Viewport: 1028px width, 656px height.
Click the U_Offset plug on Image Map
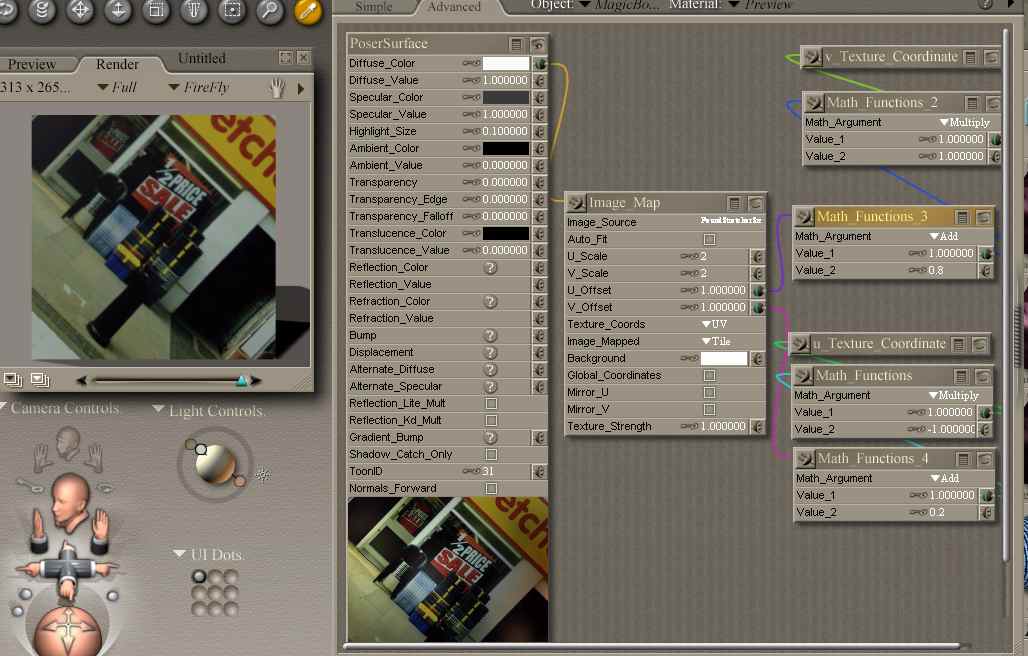[x=758, y=290]
